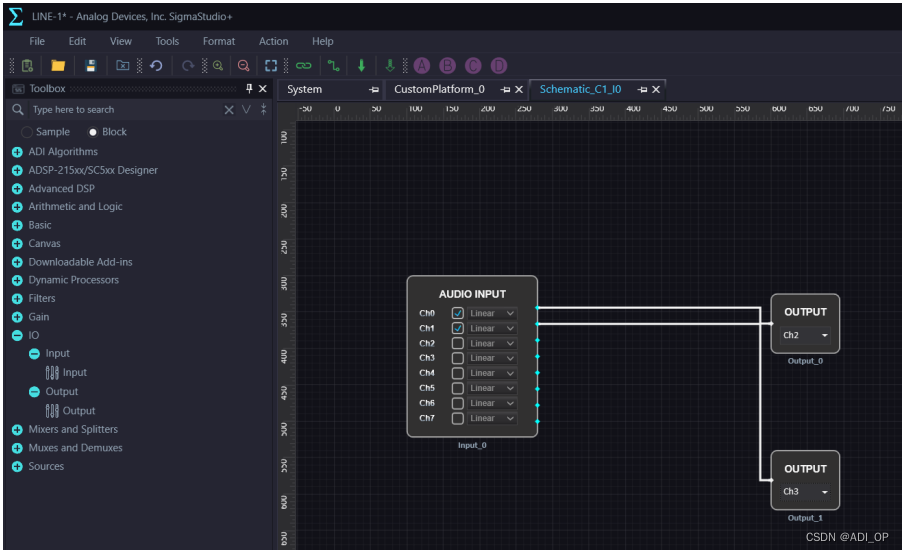Expand the Filters category
The image size is (905, 553).
pyautogui.click(x=17, y=298)
